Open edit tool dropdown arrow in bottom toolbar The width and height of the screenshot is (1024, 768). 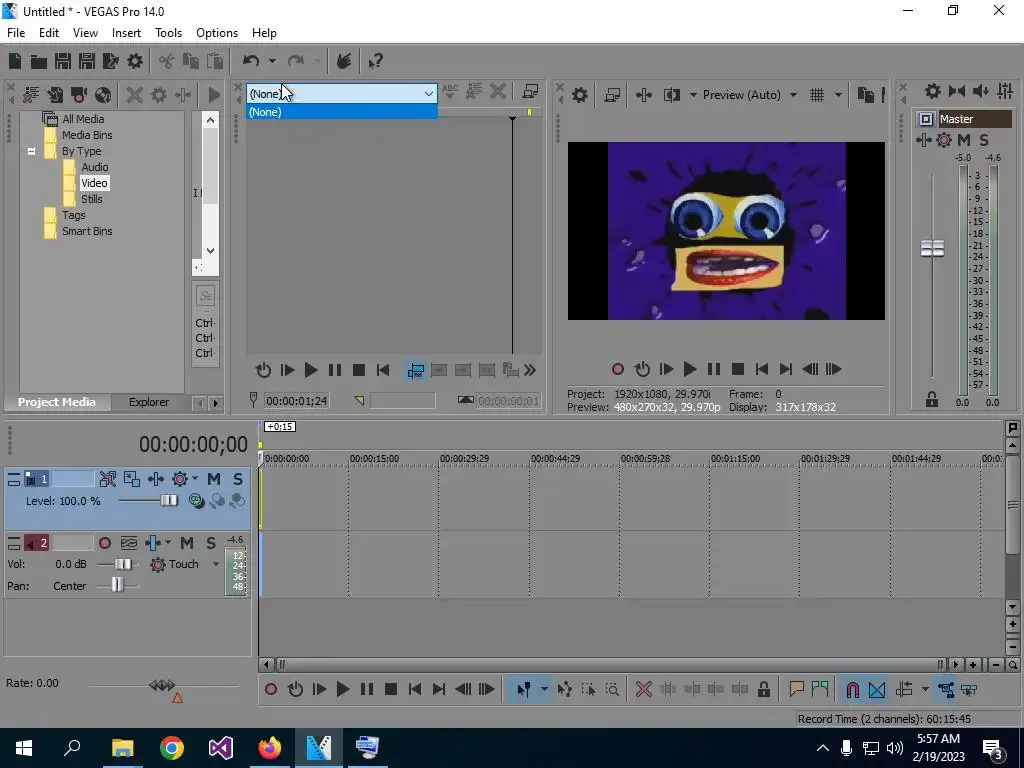point(543,690)
